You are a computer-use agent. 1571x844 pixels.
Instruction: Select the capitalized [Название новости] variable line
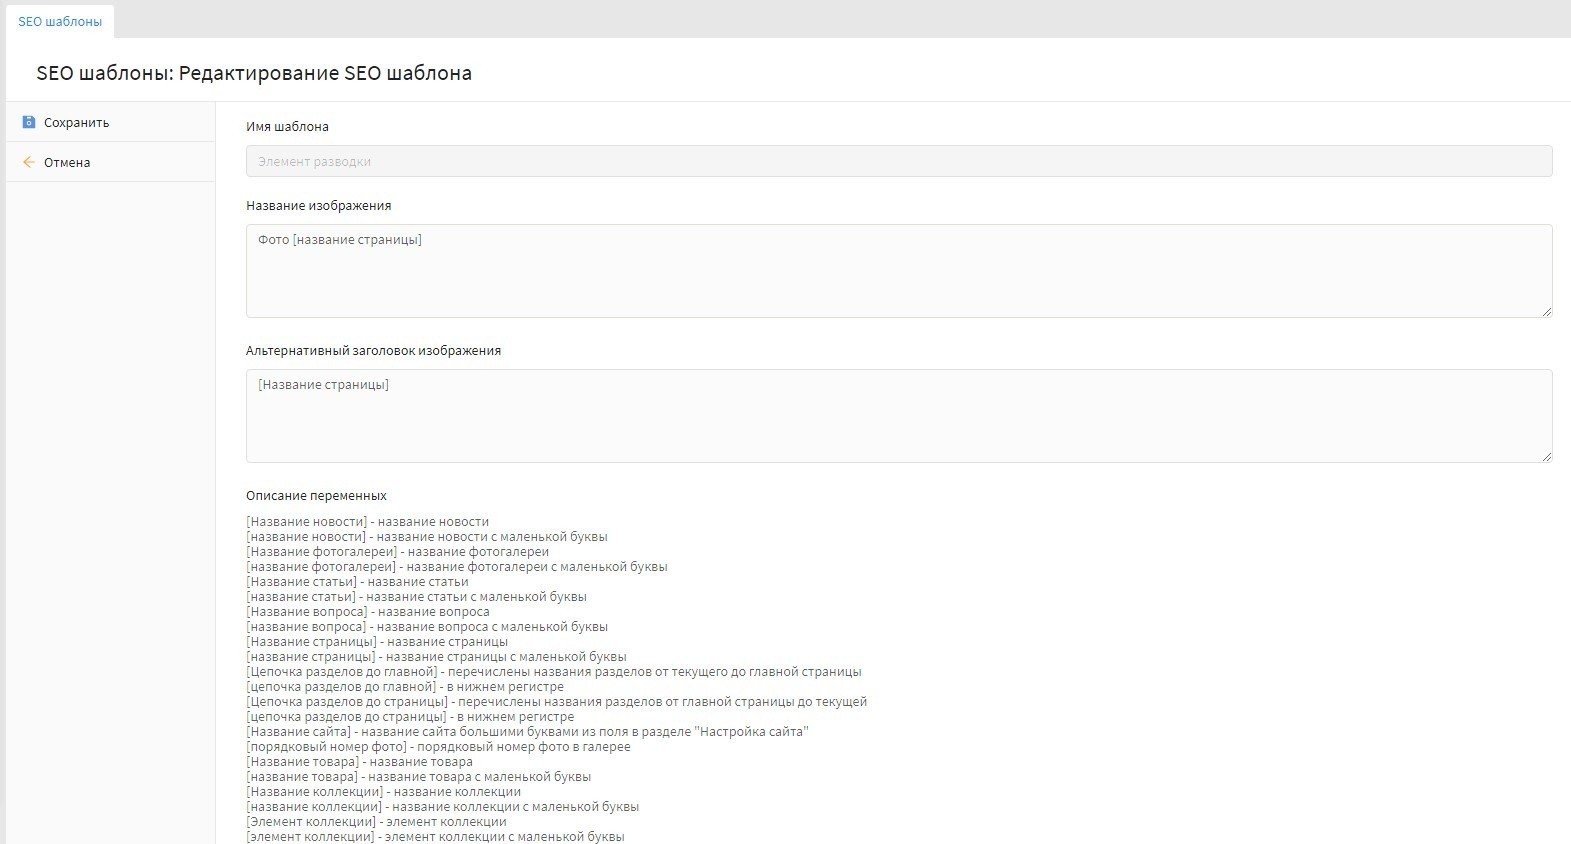pos(367,522)
